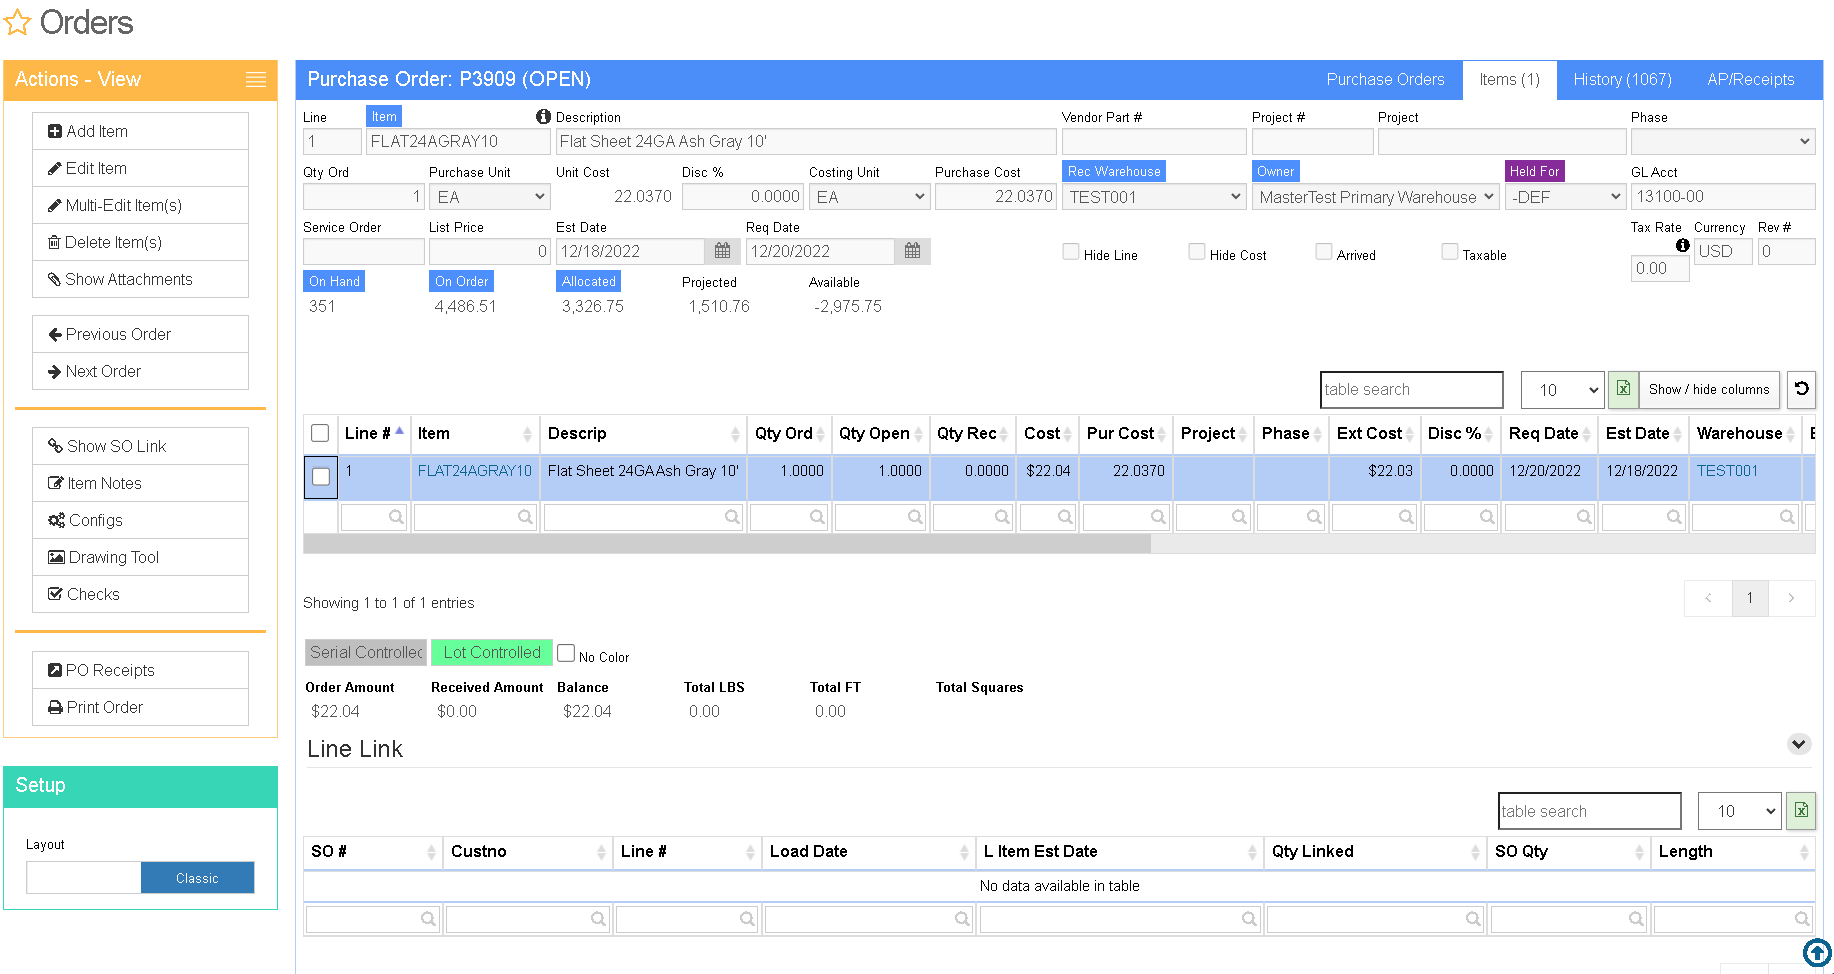Switch layout toggle to Classic
The height and width of the screenshot is (974, 1834).
(197, 878)
